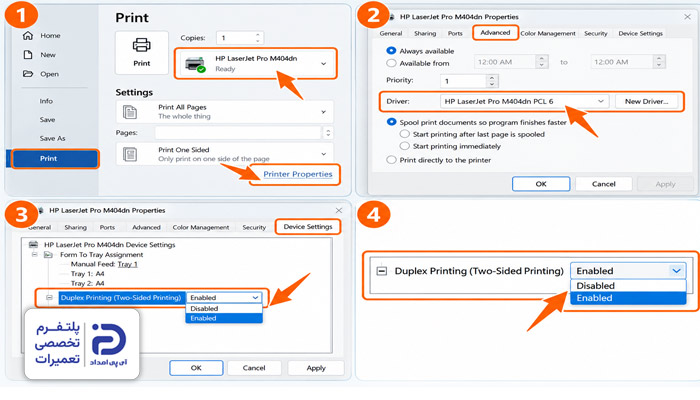Choose Disabled in panel 4 list
The height and width of the screenshot is (400, 700).
[628, 286]
